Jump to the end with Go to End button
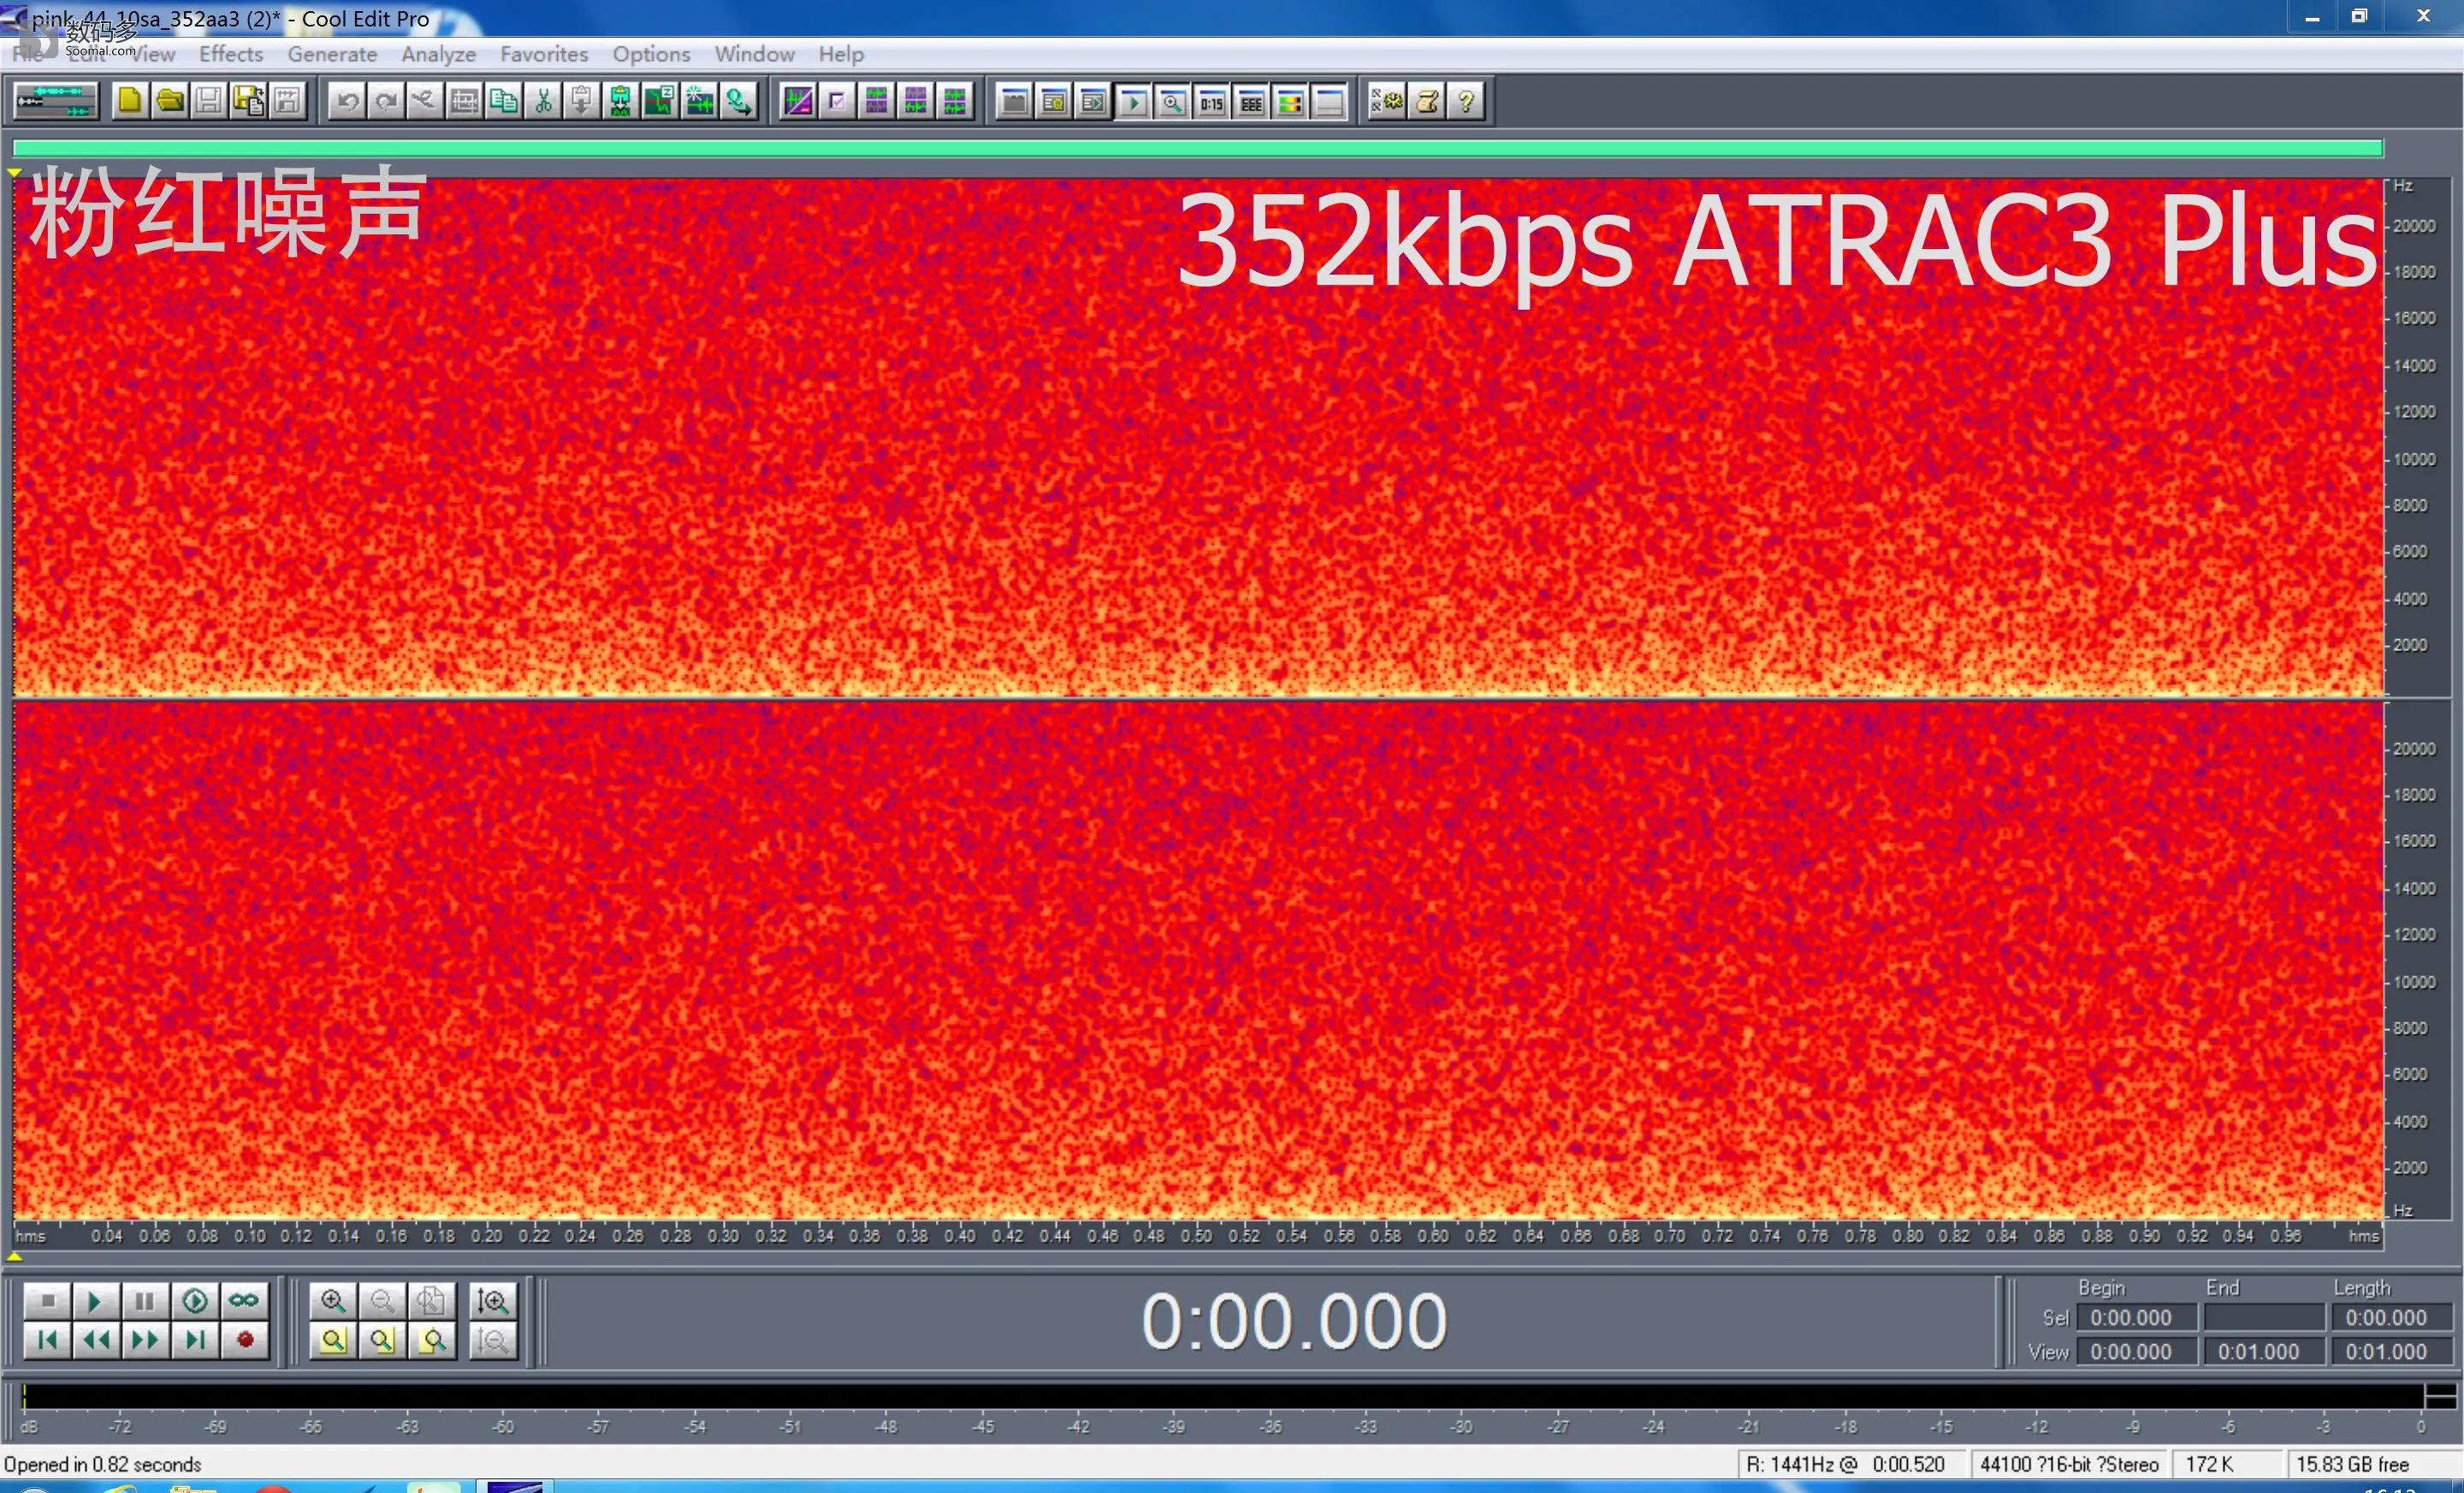Screen dimensions: 2464x1493 [x=195, y=1340]
